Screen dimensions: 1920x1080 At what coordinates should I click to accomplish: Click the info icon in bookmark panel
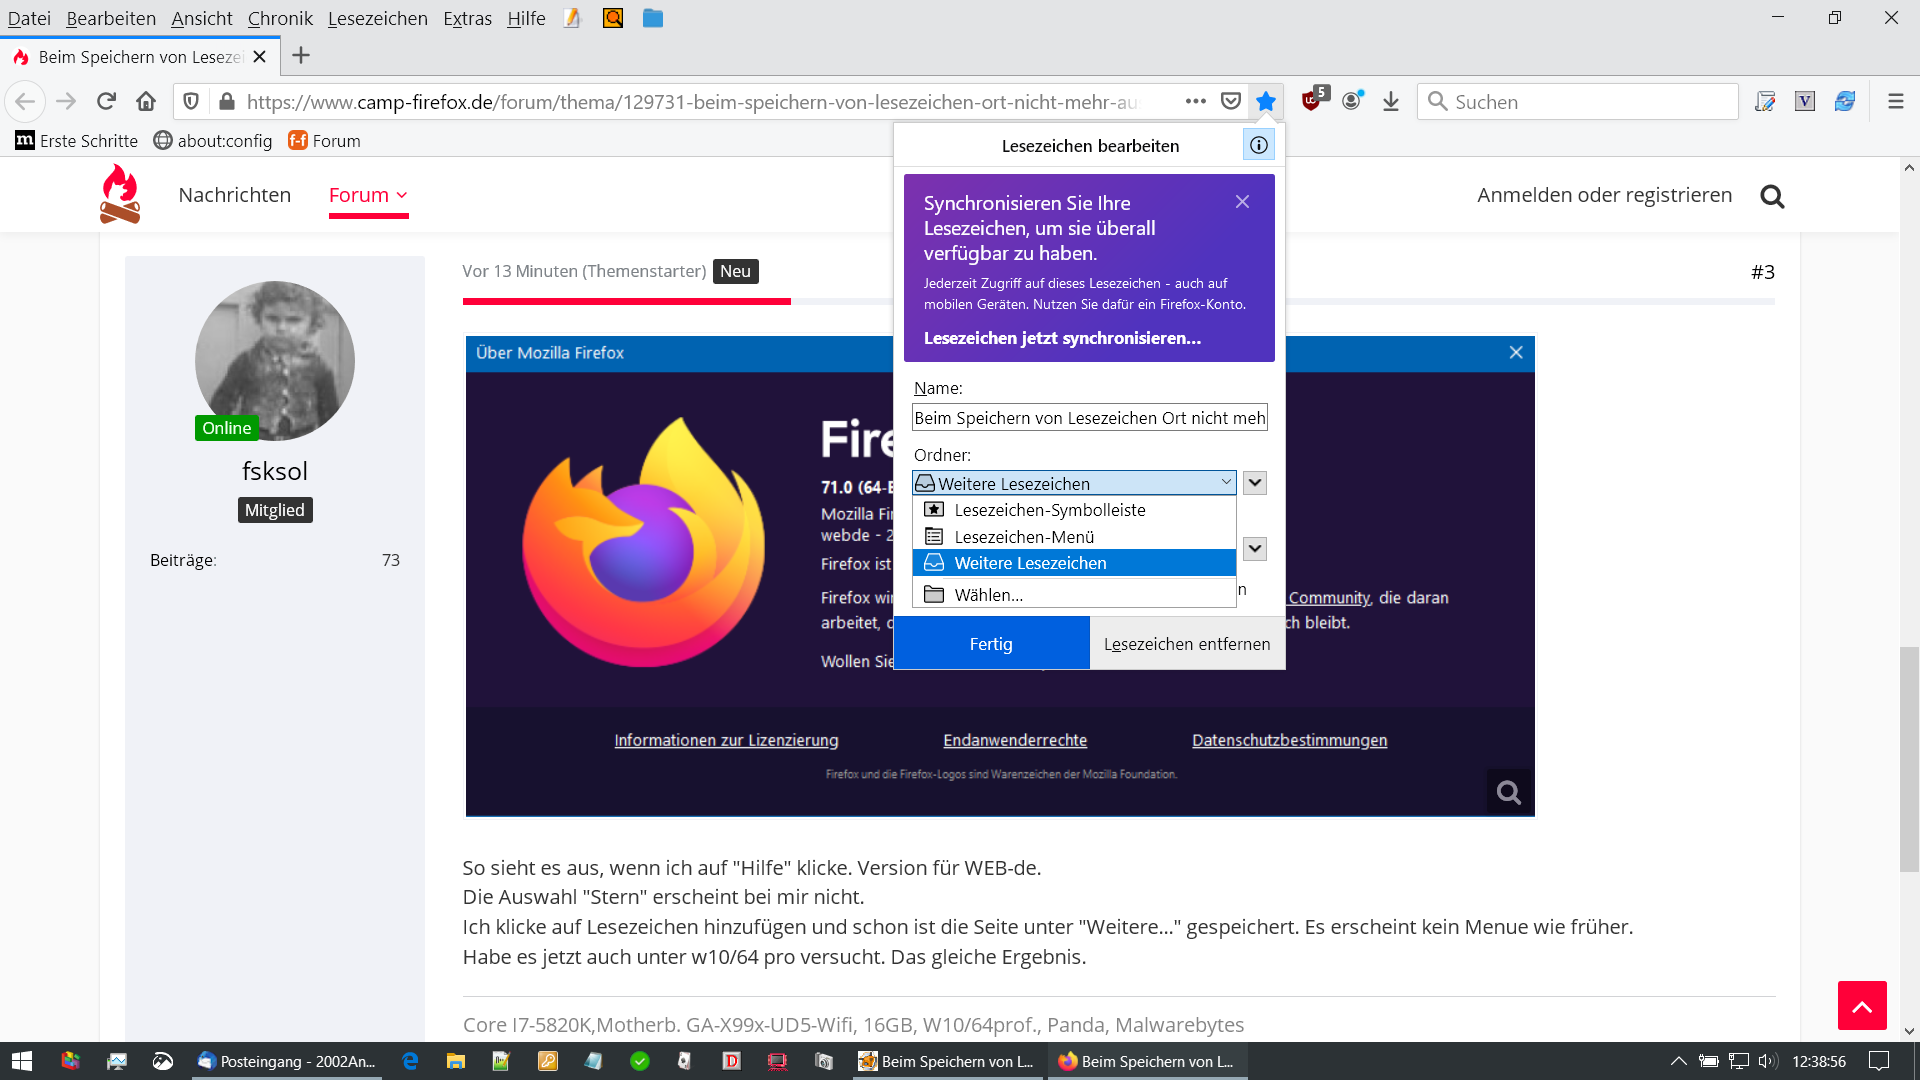click(x=1259, y=145)
